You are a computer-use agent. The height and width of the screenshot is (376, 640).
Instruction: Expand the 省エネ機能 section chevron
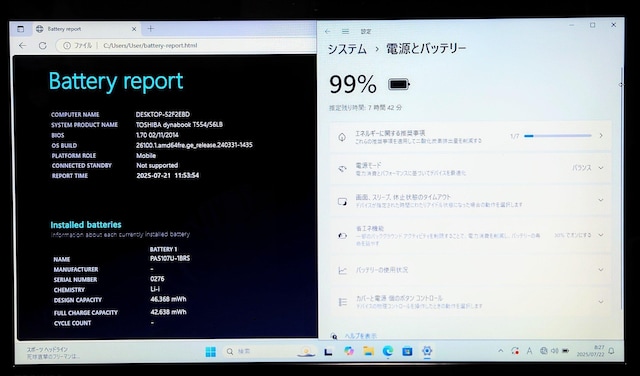tap(601, 235)
